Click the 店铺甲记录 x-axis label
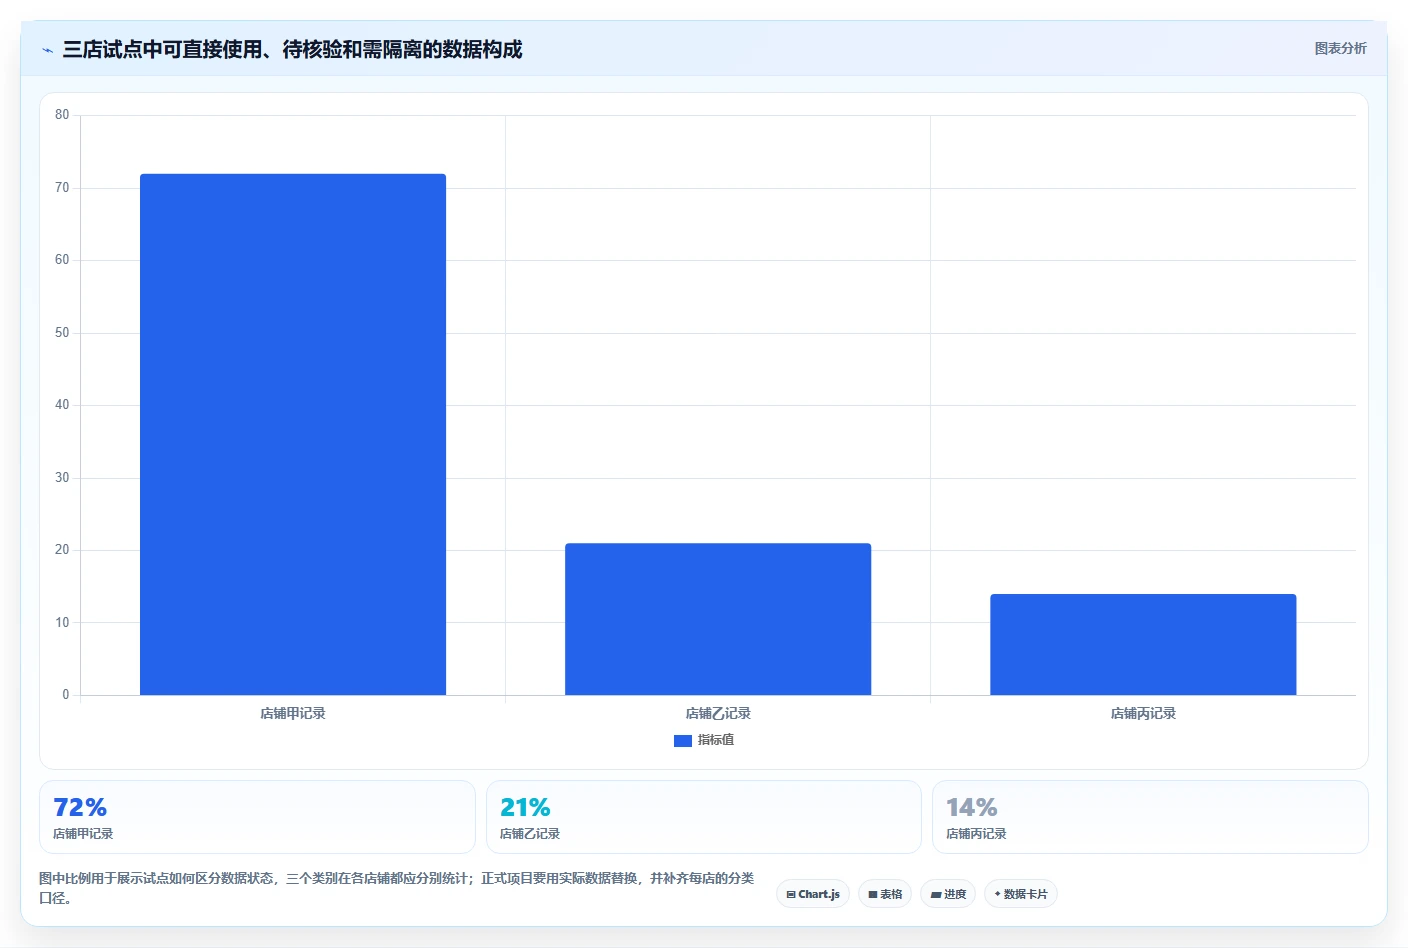The width and height of the screenshot is (1408, 948). (x=293, y=713)
